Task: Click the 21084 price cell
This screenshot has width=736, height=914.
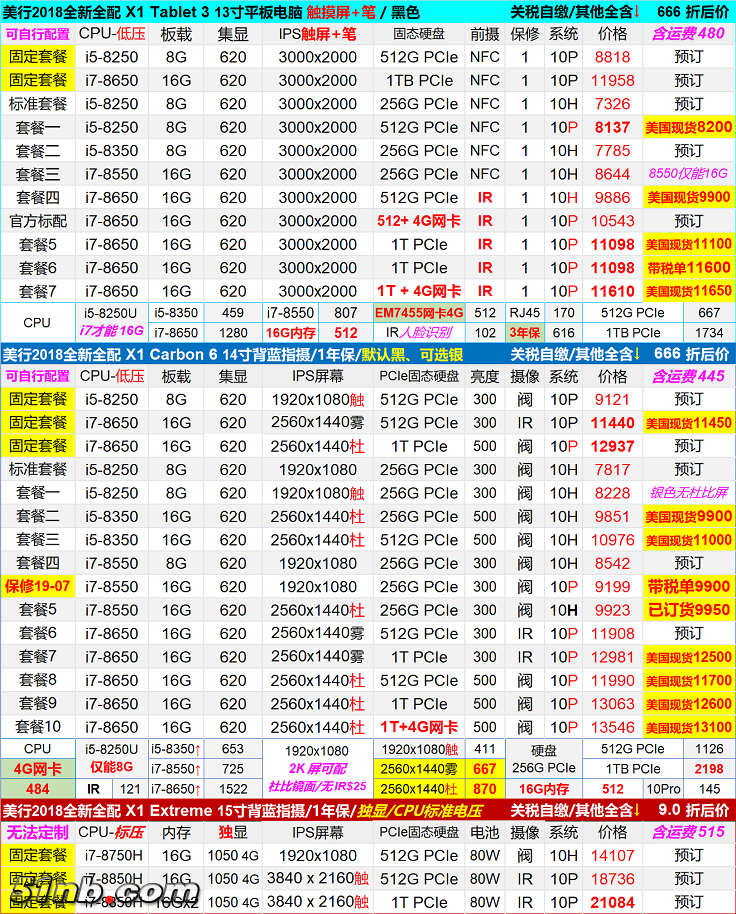Action: tap(613, 902)
